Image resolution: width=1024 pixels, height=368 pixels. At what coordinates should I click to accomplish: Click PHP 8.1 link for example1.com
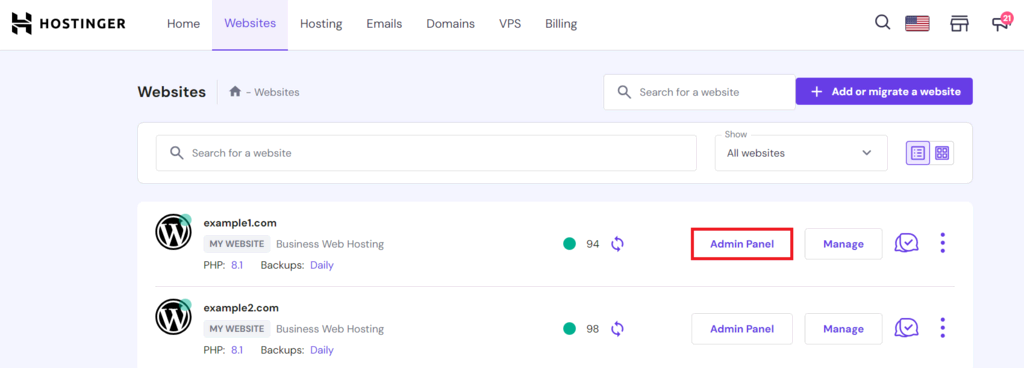click(x=237, y=266)
